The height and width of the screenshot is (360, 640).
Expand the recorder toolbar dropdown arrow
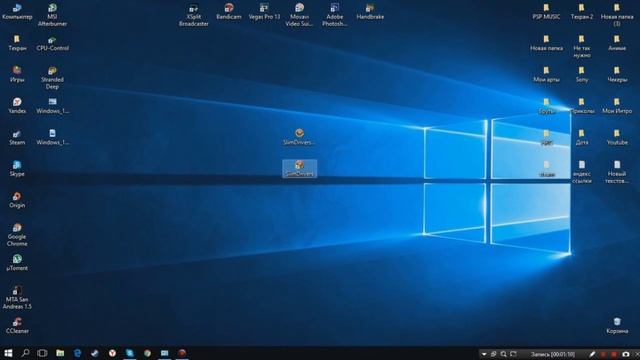484,354
